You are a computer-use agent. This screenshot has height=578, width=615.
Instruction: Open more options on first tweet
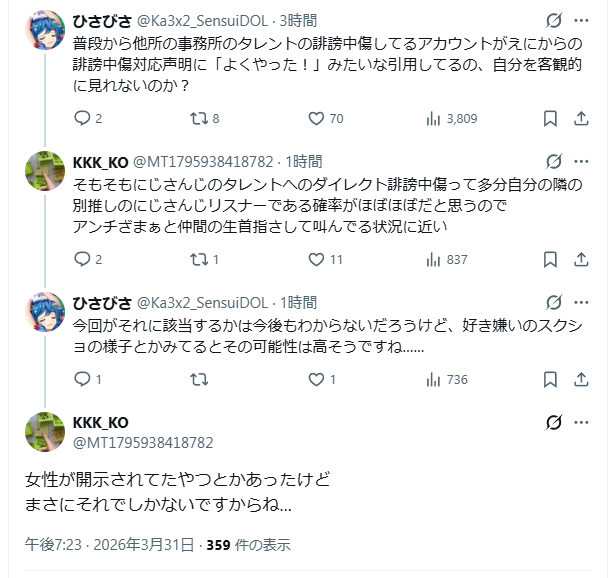tap(584, 20)
